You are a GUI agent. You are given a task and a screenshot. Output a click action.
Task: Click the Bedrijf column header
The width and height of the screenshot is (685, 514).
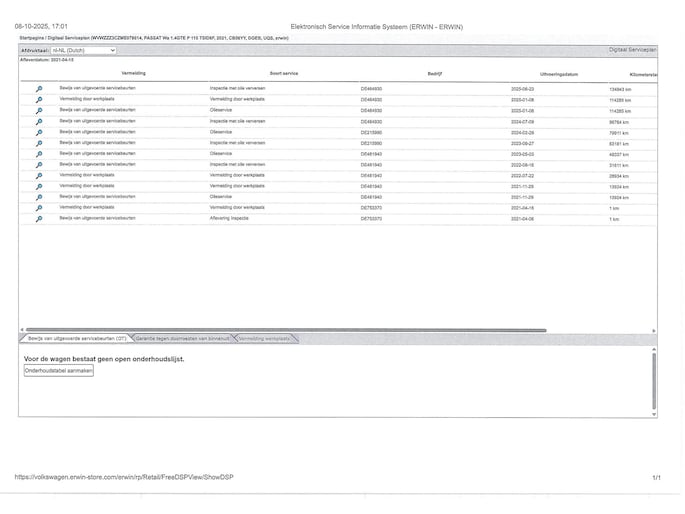[x=435, y=74]
